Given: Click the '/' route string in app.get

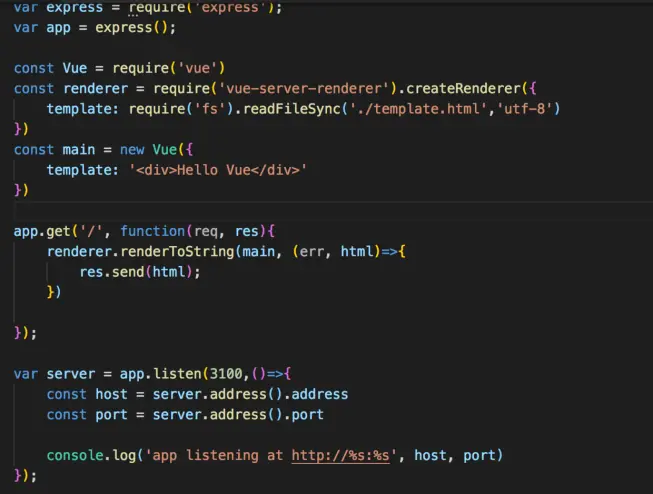Looking at the screenshot, I should click(x=91, y=231).
